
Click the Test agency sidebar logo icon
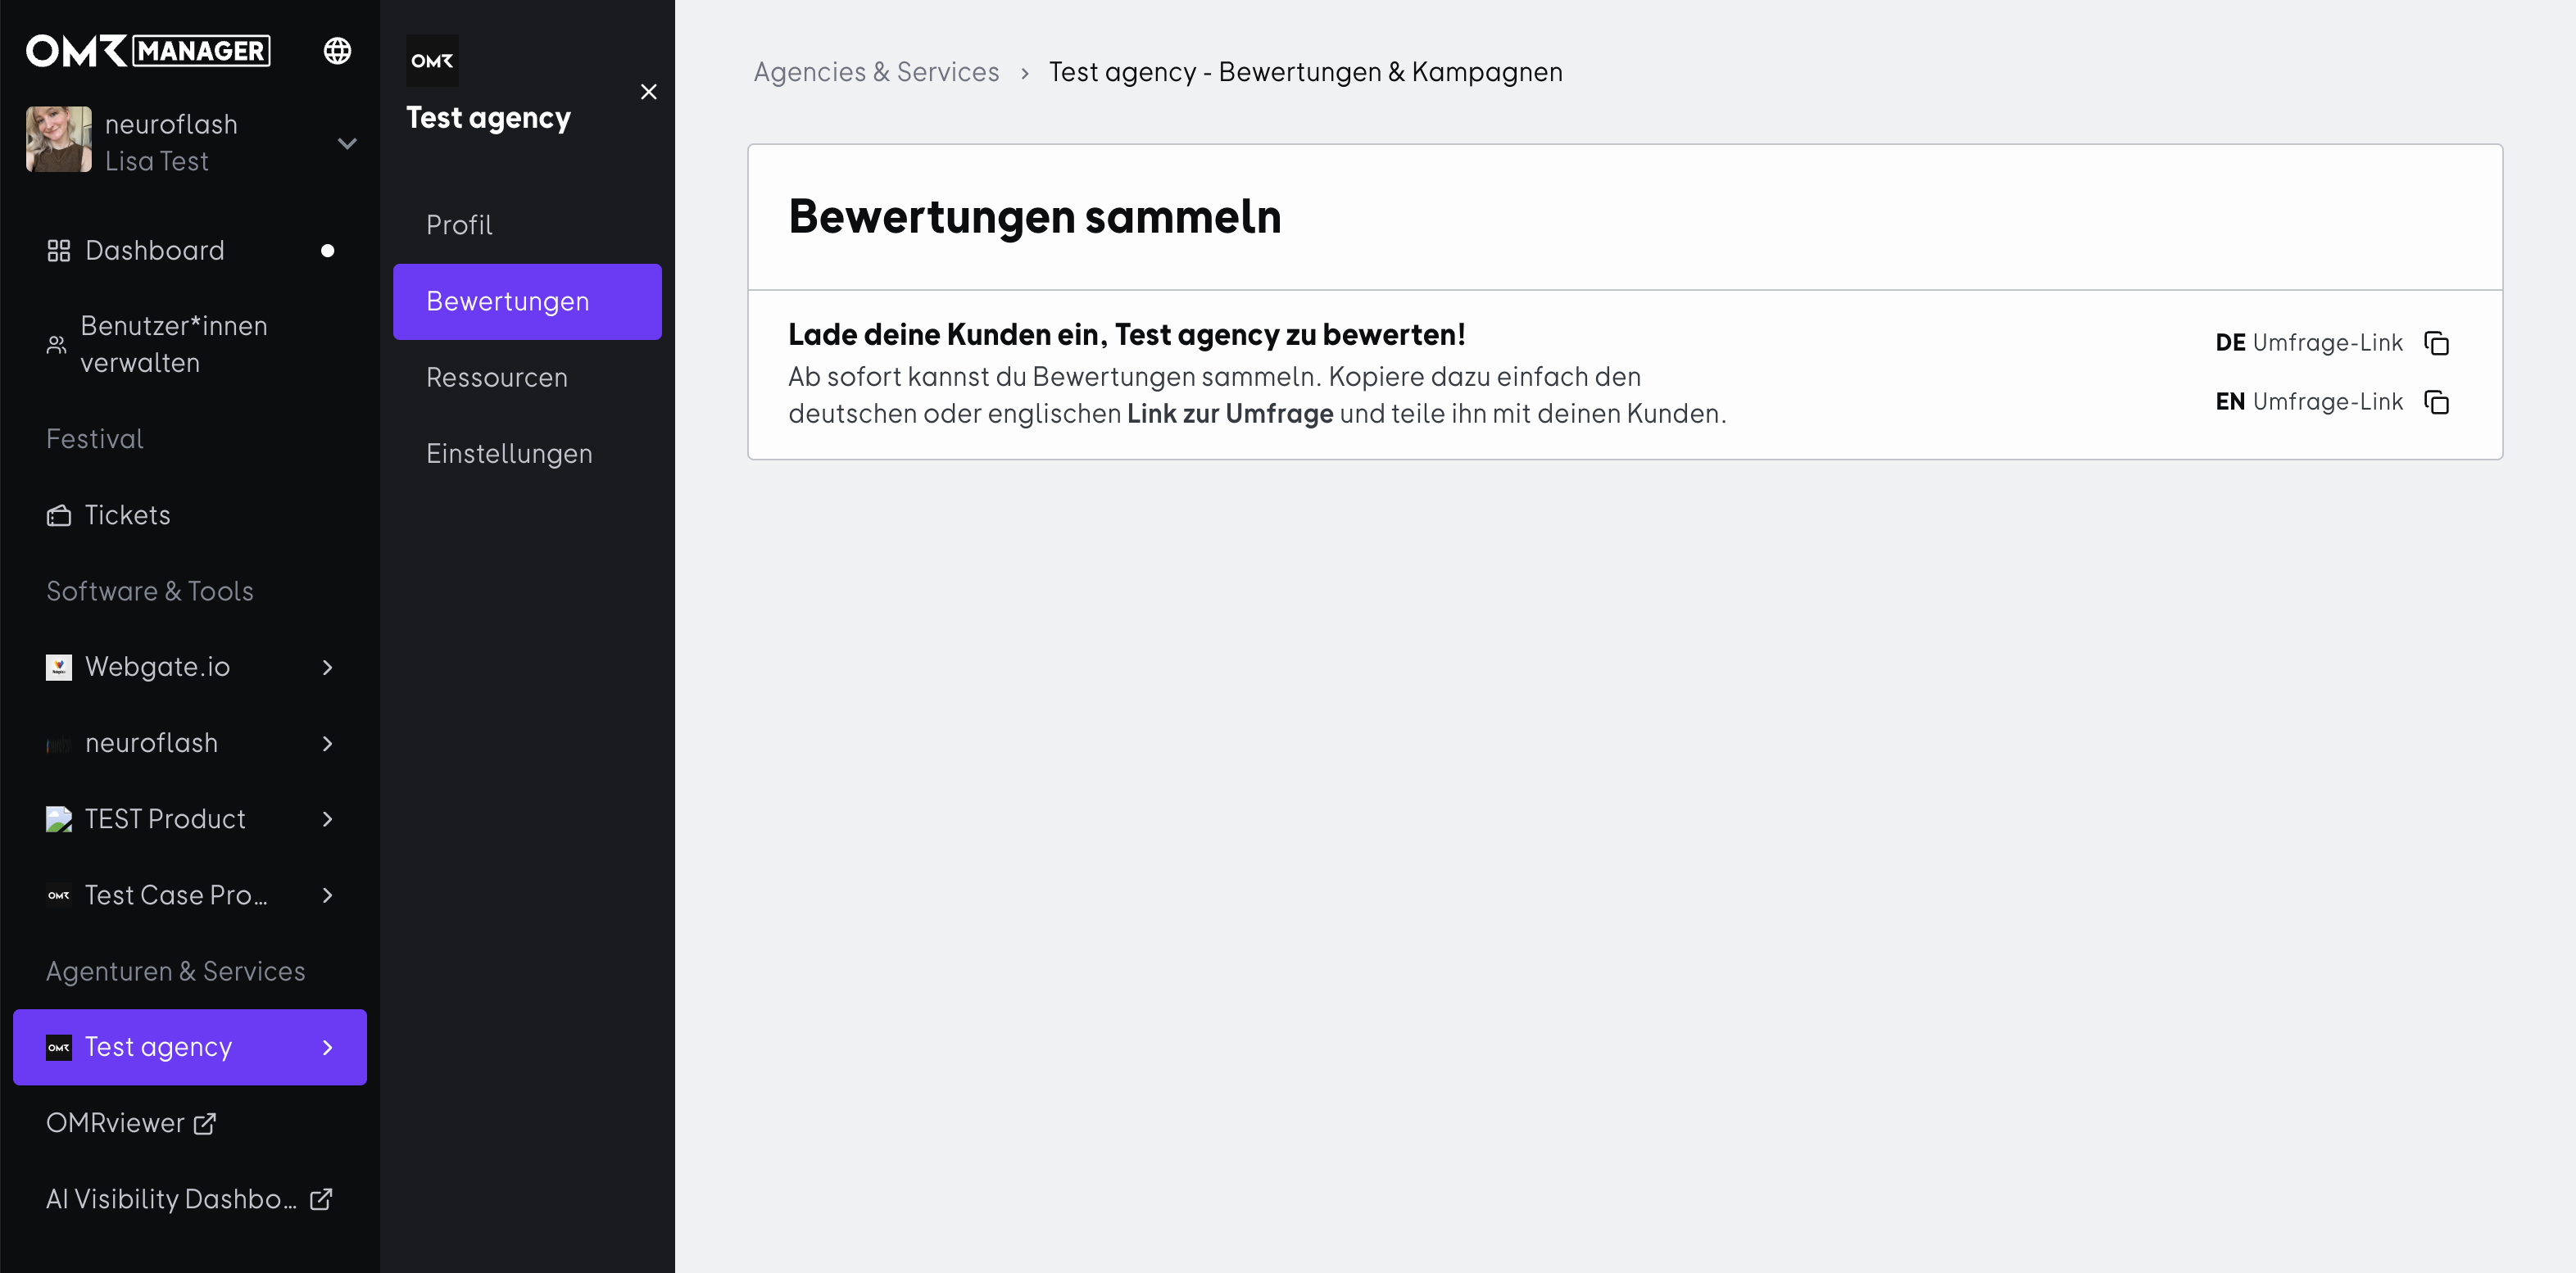coord(59,1047)
